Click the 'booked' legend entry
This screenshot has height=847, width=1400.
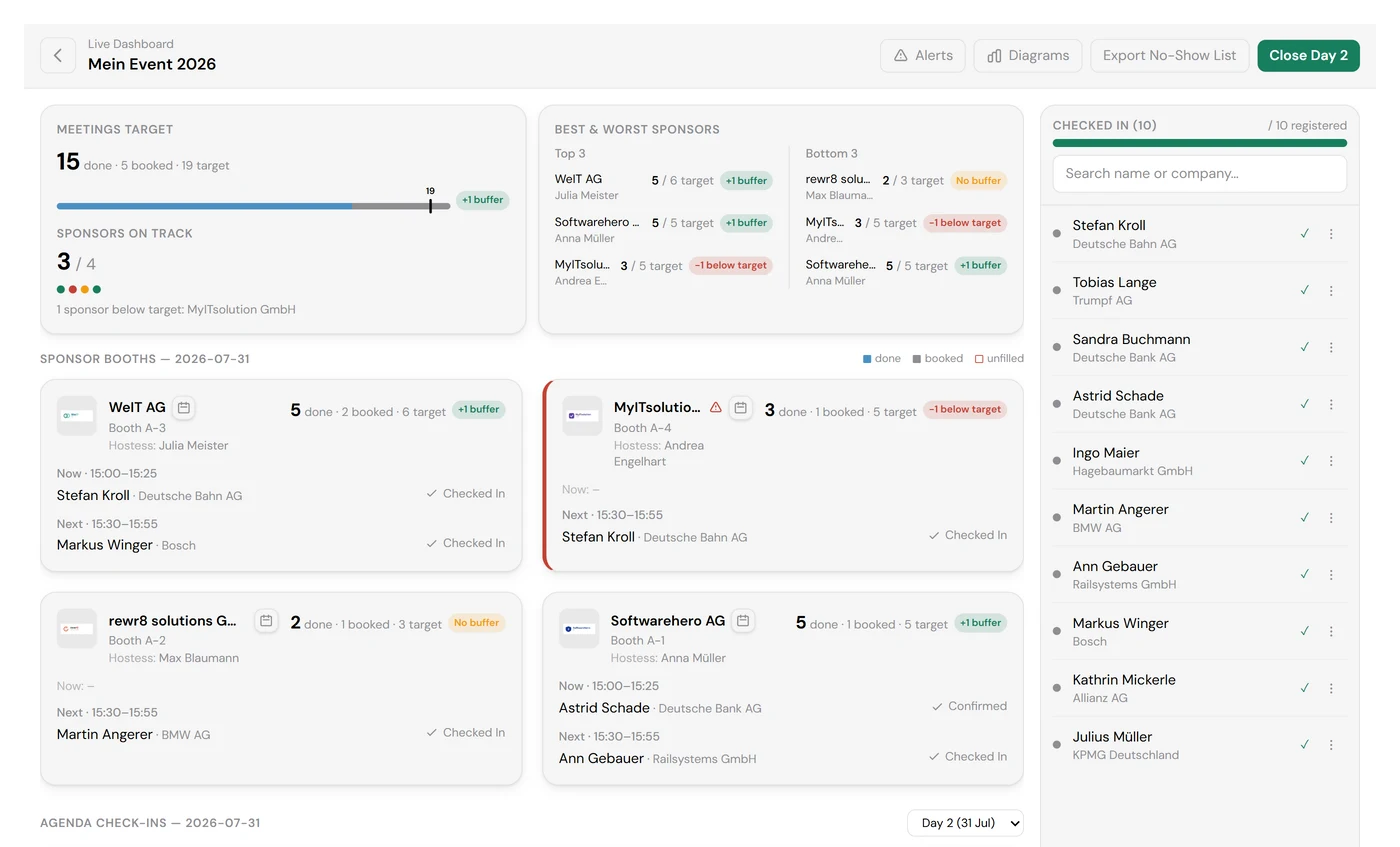[938, 359]
